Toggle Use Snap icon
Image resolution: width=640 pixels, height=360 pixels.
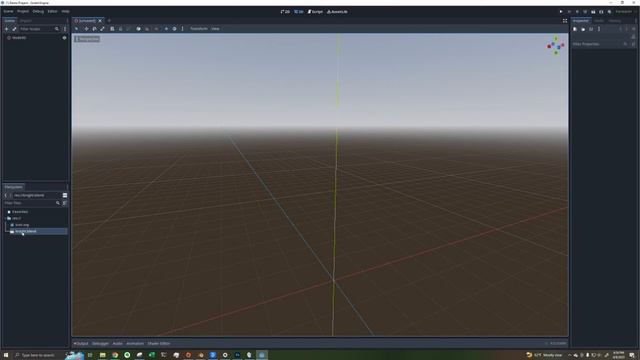147,29
